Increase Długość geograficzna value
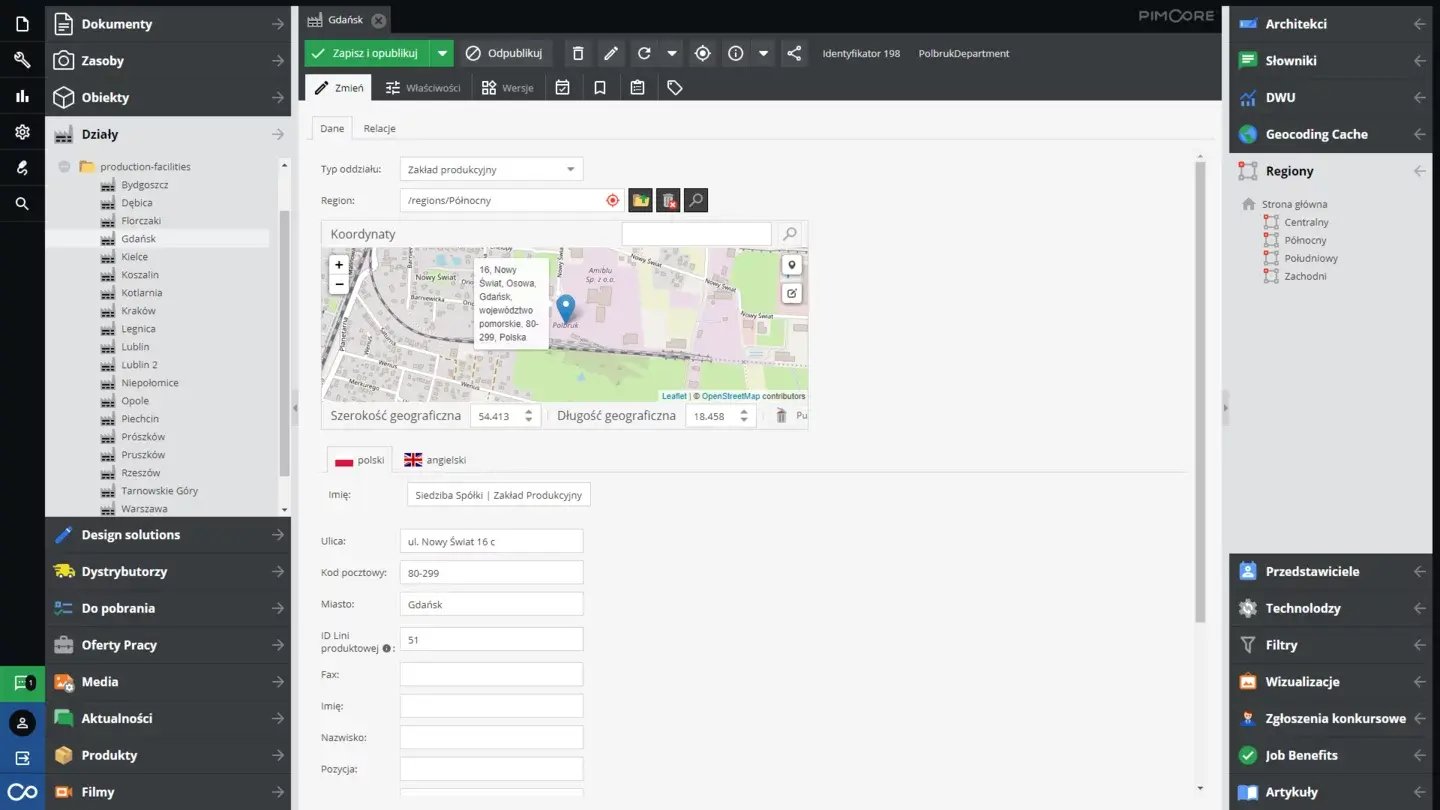1440x810 pixels. pos(743,411)
